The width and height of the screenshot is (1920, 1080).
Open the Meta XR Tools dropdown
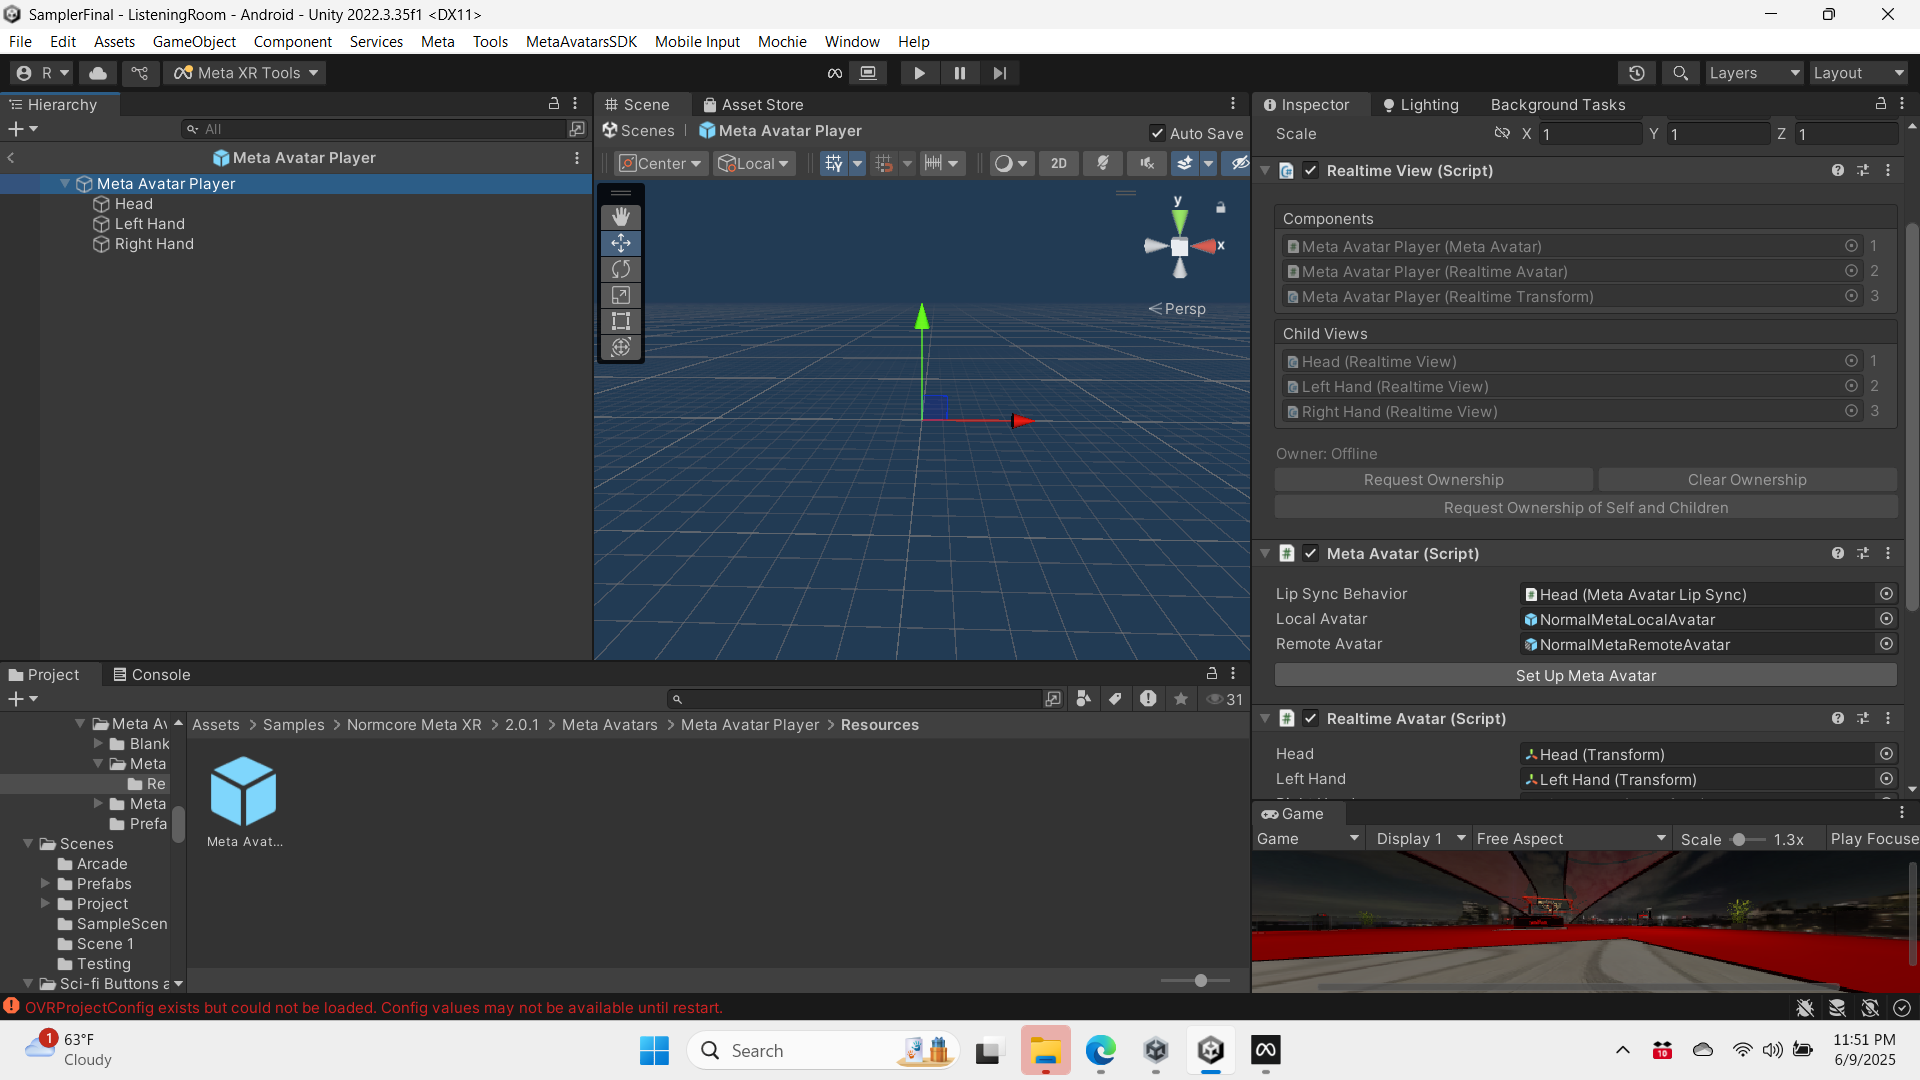pyautogui.click(x=246, y=73)
